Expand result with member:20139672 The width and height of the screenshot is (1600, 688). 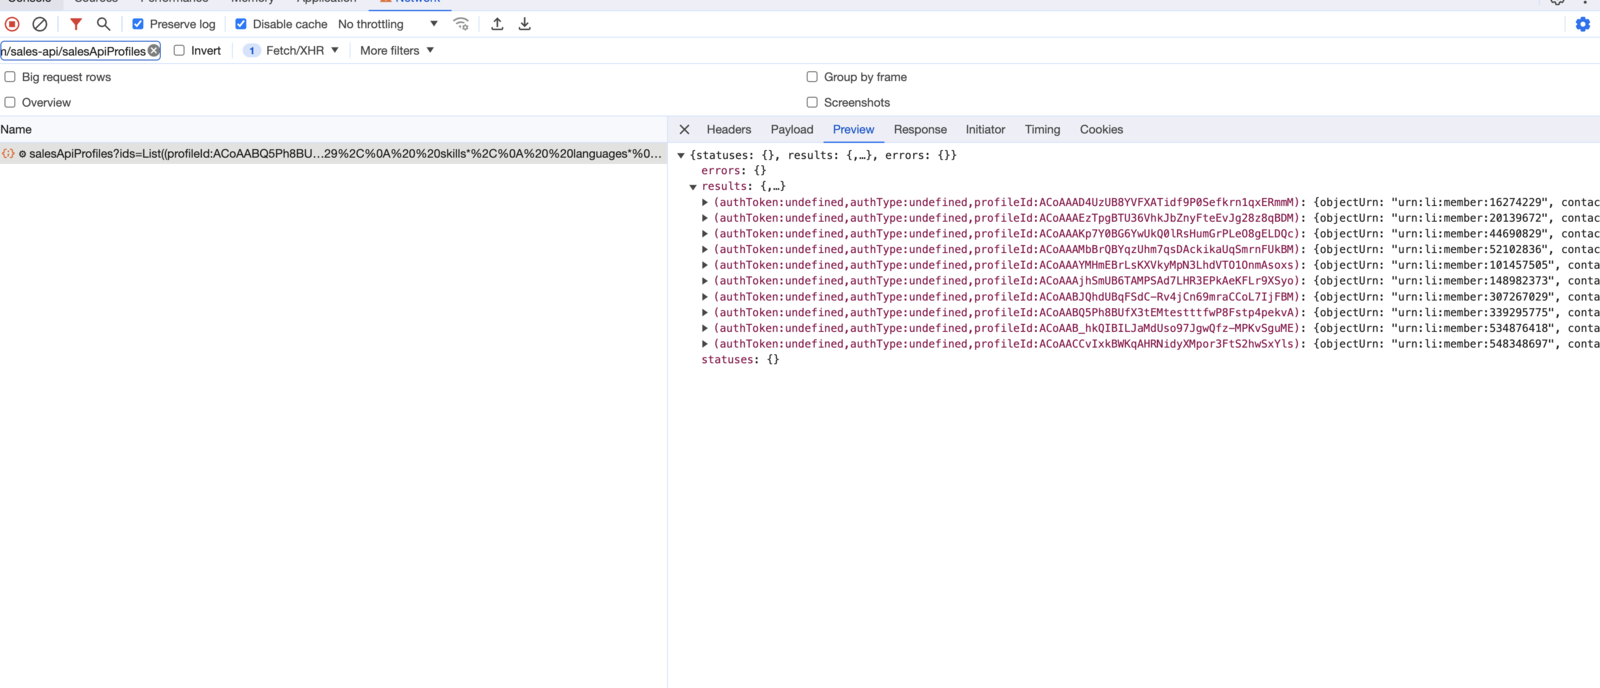point(705,218)
